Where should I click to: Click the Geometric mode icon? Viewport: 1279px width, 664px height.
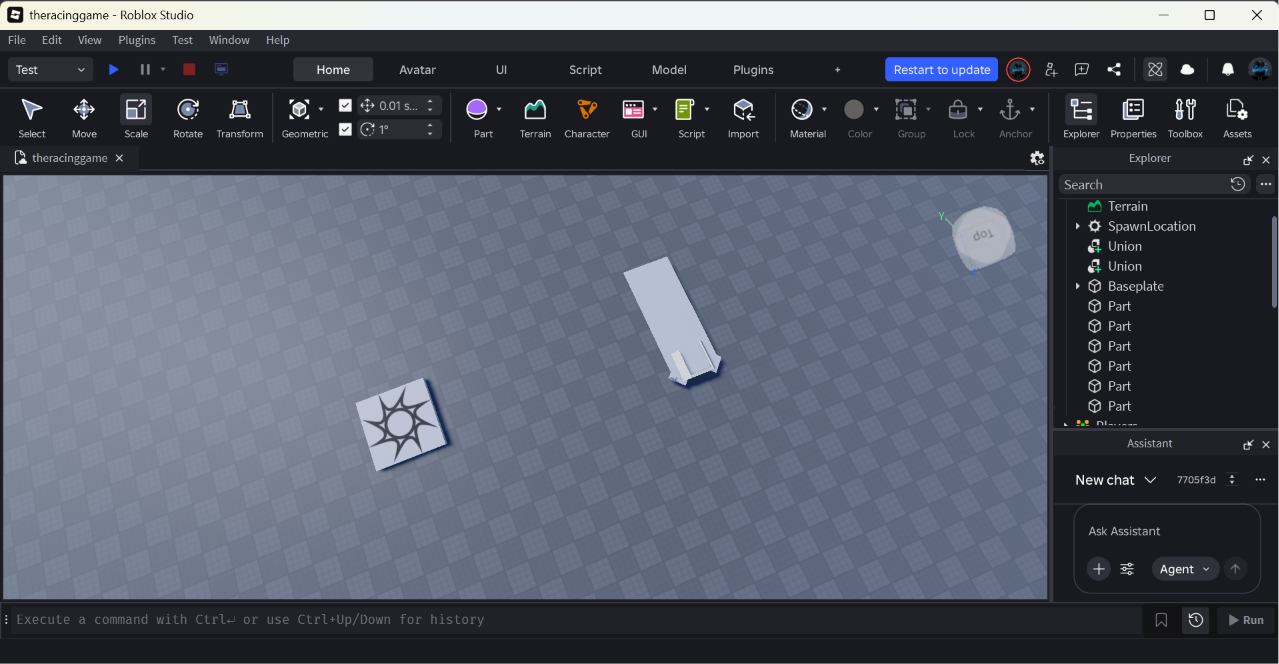[x=298, y=109]
